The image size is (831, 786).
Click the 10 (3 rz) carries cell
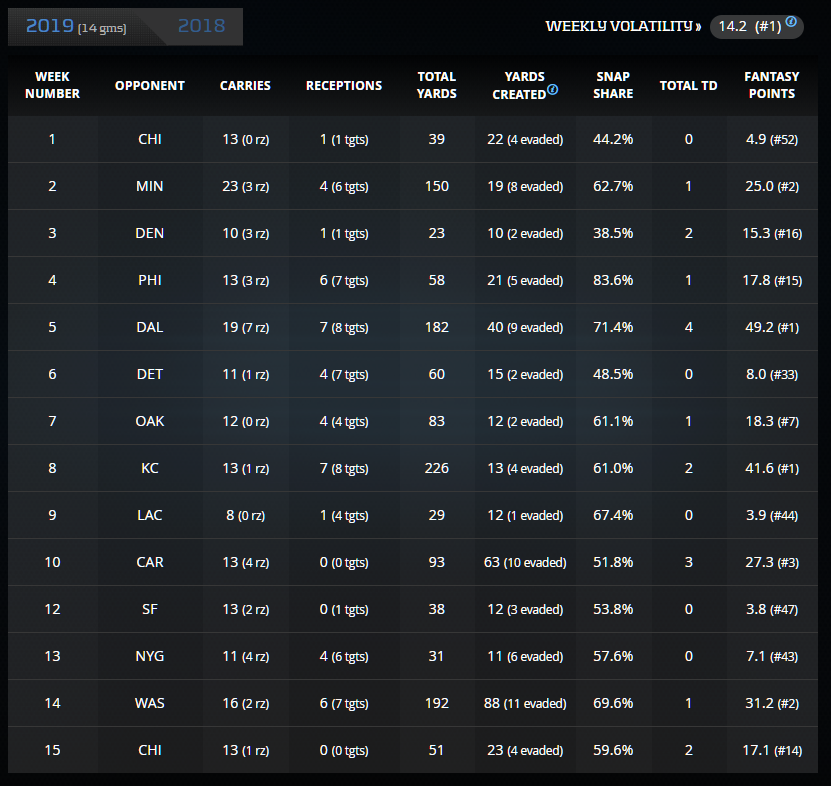(245, 233)
